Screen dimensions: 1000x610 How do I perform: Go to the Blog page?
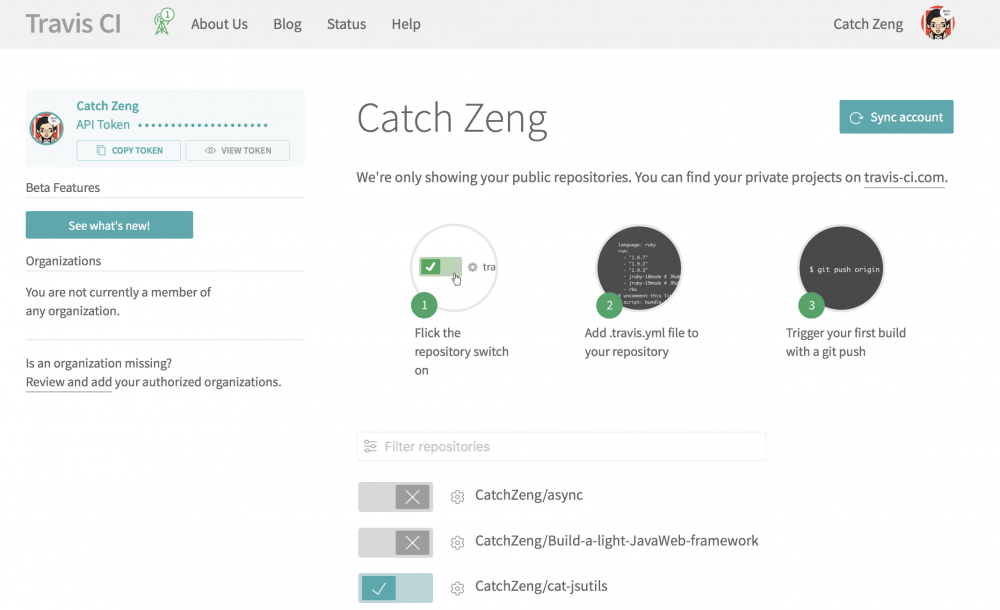(x=287, y=24)
